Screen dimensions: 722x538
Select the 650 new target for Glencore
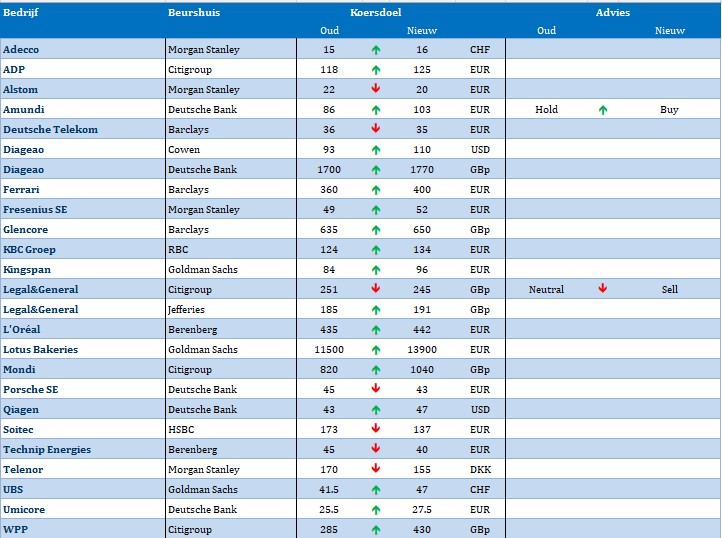422,229
